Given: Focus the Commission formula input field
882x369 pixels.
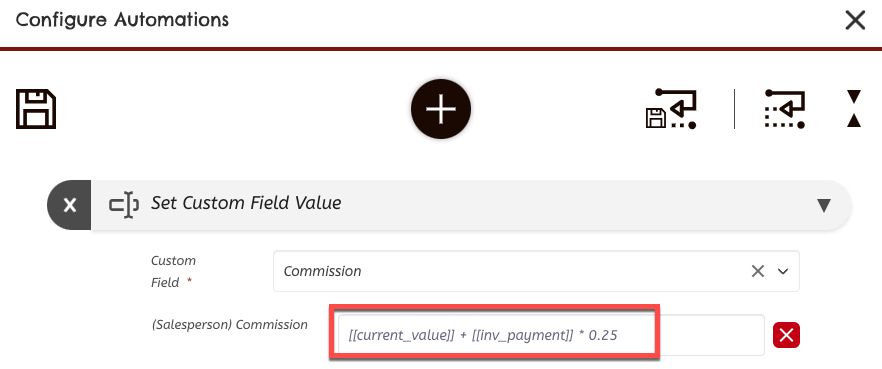Looking at the screenshot, I should (x=551, y=335).
